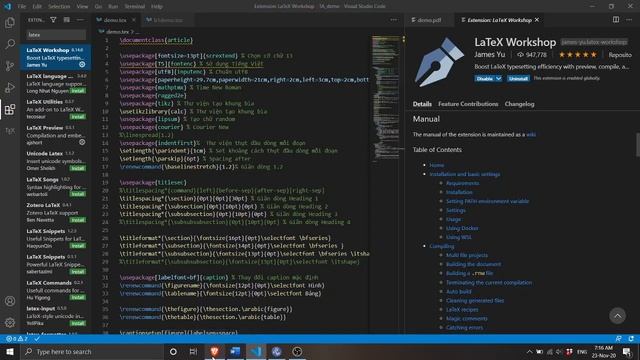Install Unicode Latex extension
Viewport: 640px width, 360px height.
coord(78,168)
